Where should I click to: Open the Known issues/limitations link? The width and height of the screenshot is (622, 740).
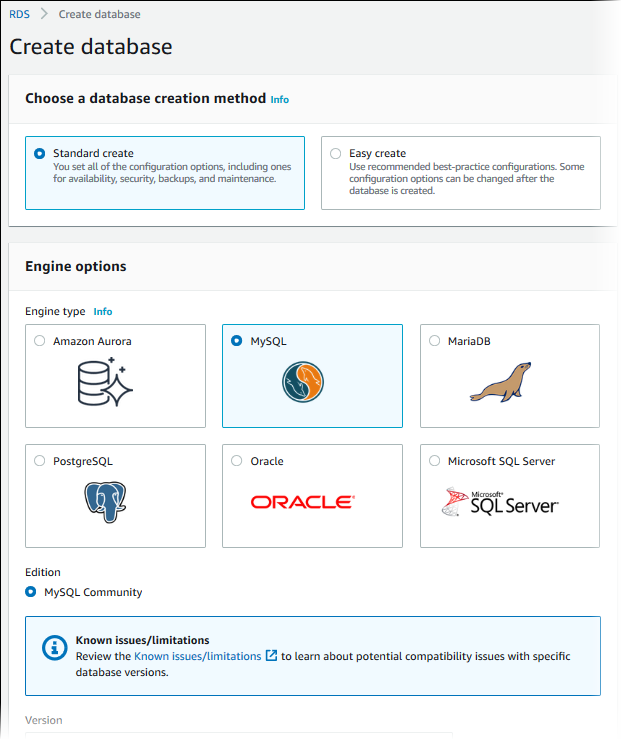pos(198,656)
